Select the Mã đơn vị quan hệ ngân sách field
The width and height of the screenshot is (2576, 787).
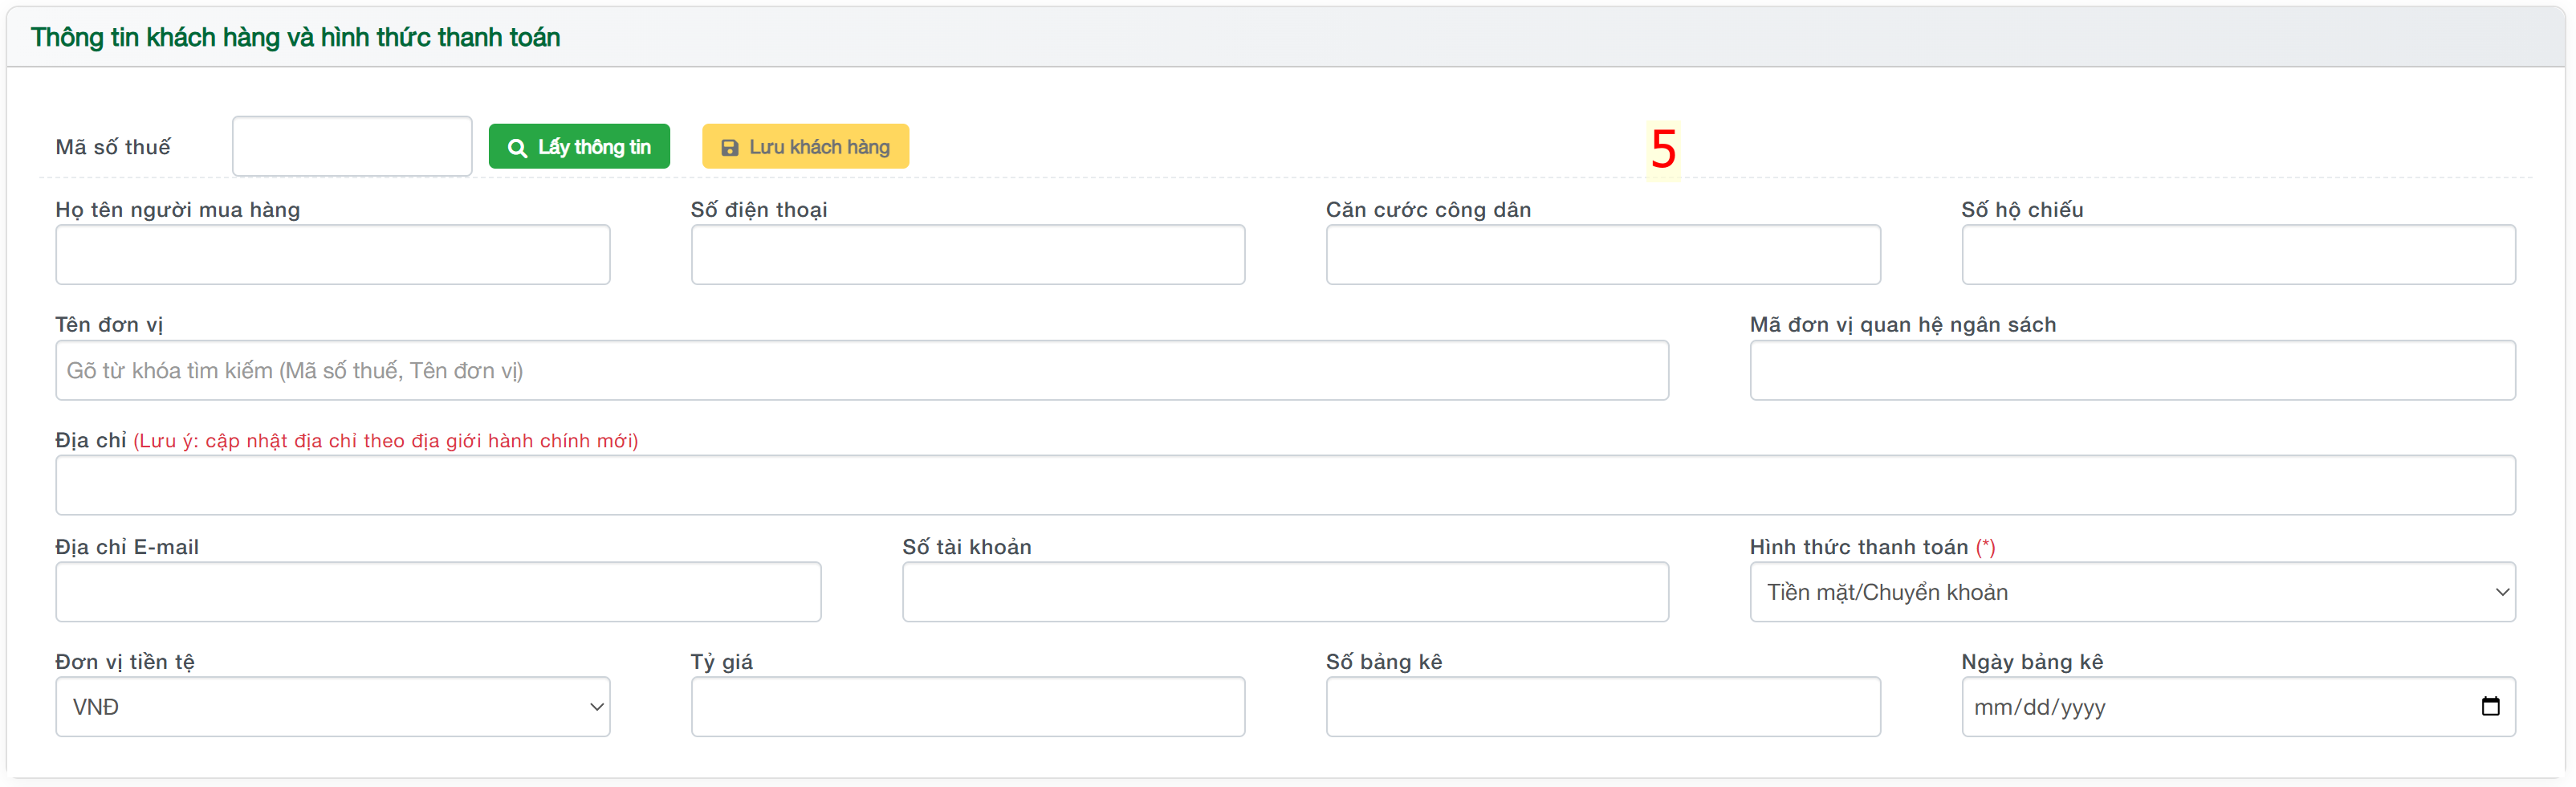(2131, 370)
